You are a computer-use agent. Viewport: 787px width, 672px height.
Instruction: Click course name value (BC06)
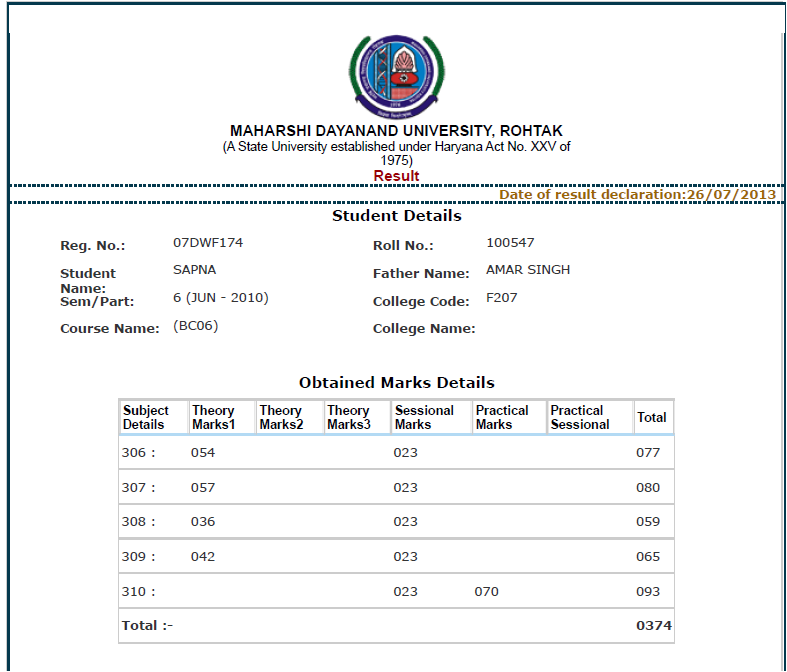(x=195, y=326)
